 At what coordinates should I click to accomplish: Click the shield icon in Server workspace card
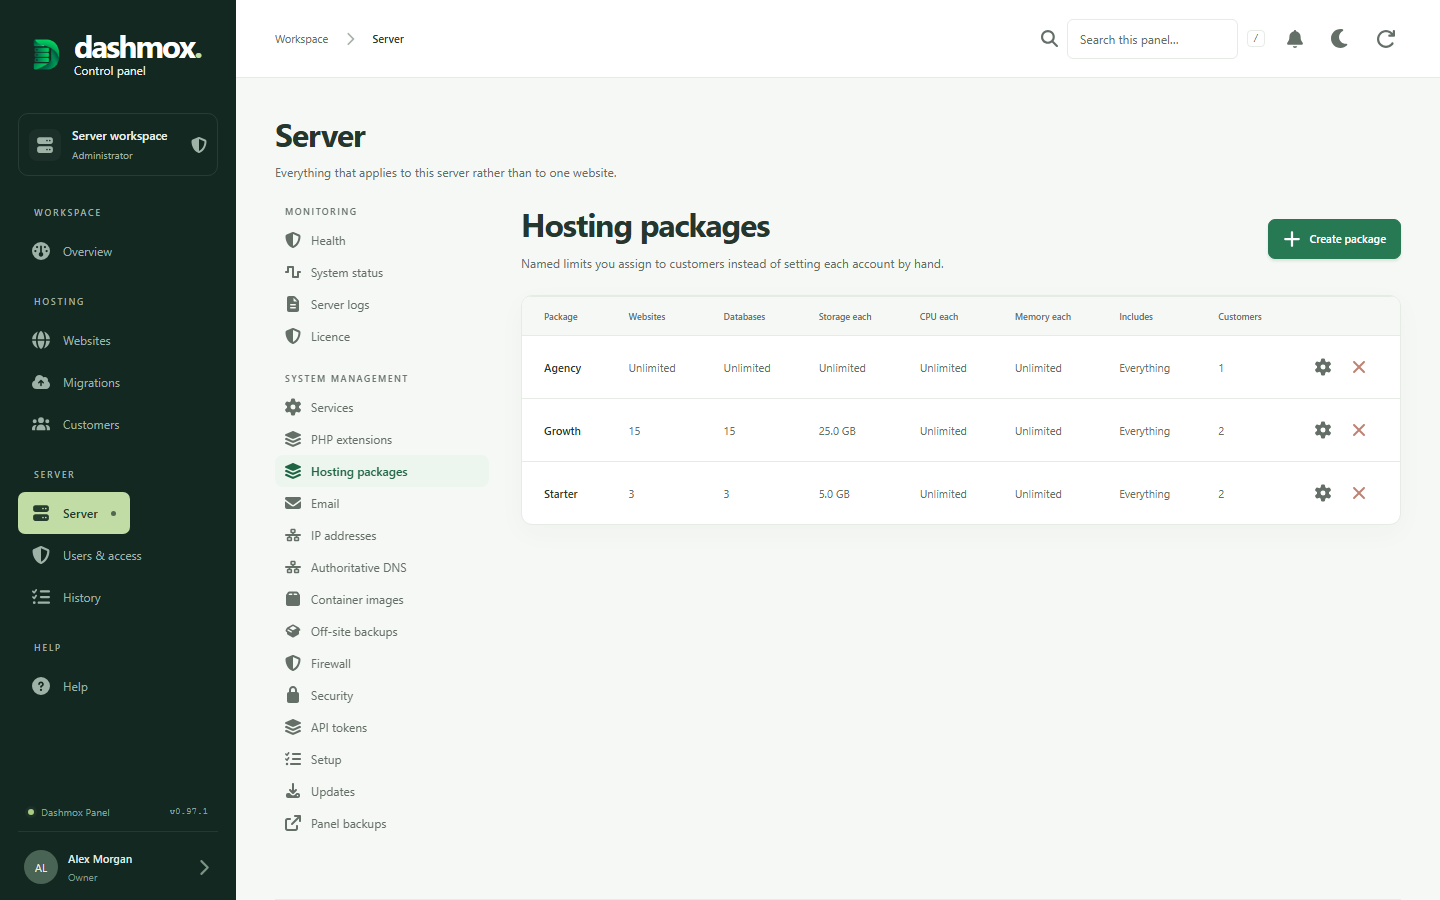[x=199, y=145]
